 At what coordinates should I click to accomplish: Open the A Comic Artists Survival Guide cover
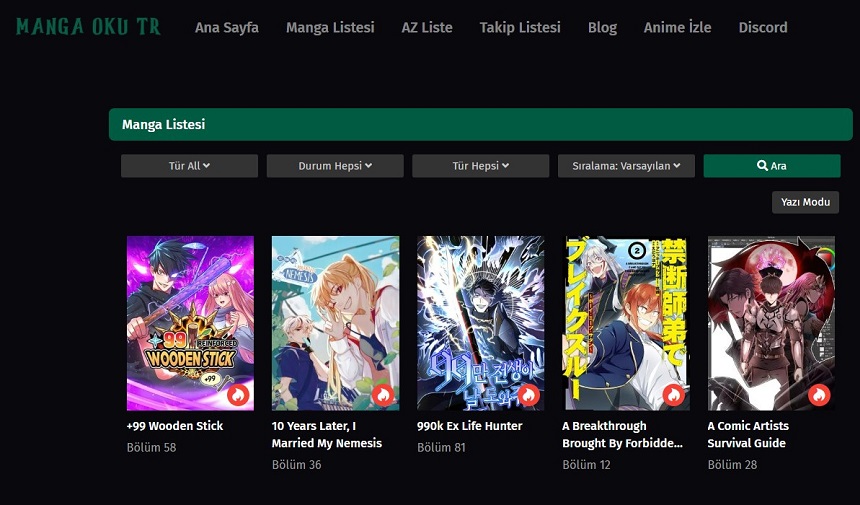click(771, 323)
